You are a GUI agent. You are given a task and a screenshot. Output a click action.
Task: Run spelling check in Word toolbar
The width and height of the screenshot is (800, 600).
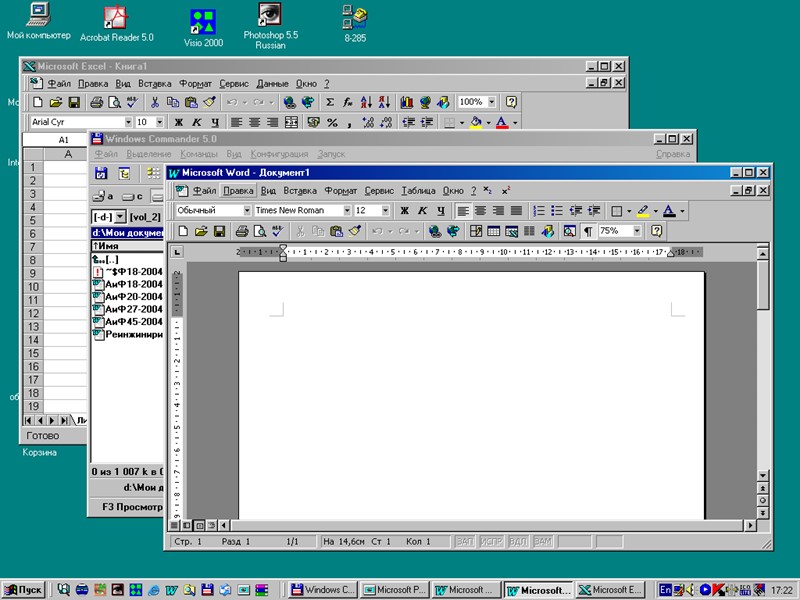(278, 232)
